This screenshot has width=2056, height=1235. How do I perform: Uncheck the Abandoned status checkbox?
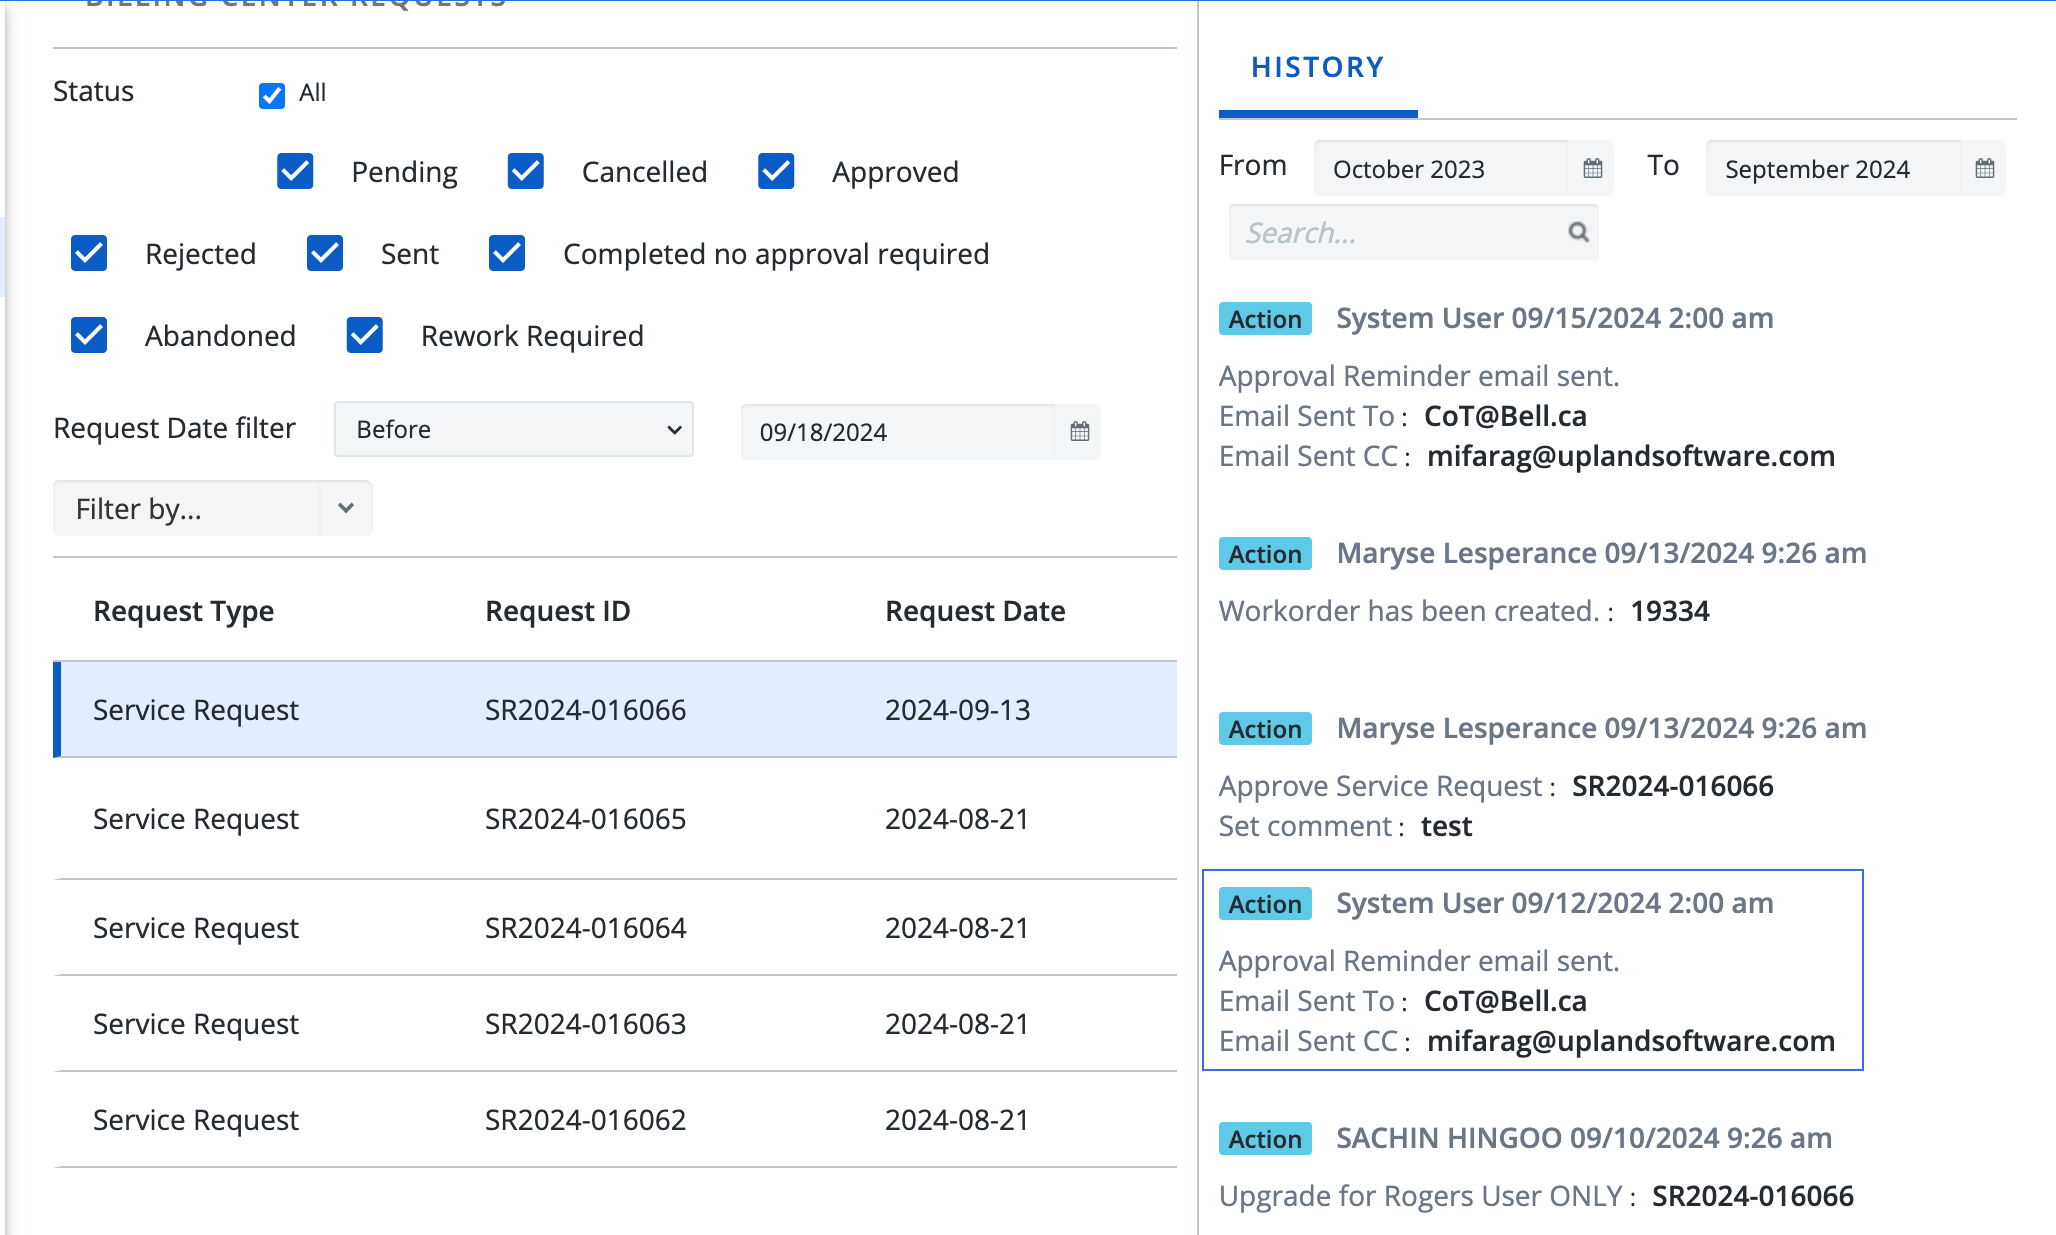(89, 335)
